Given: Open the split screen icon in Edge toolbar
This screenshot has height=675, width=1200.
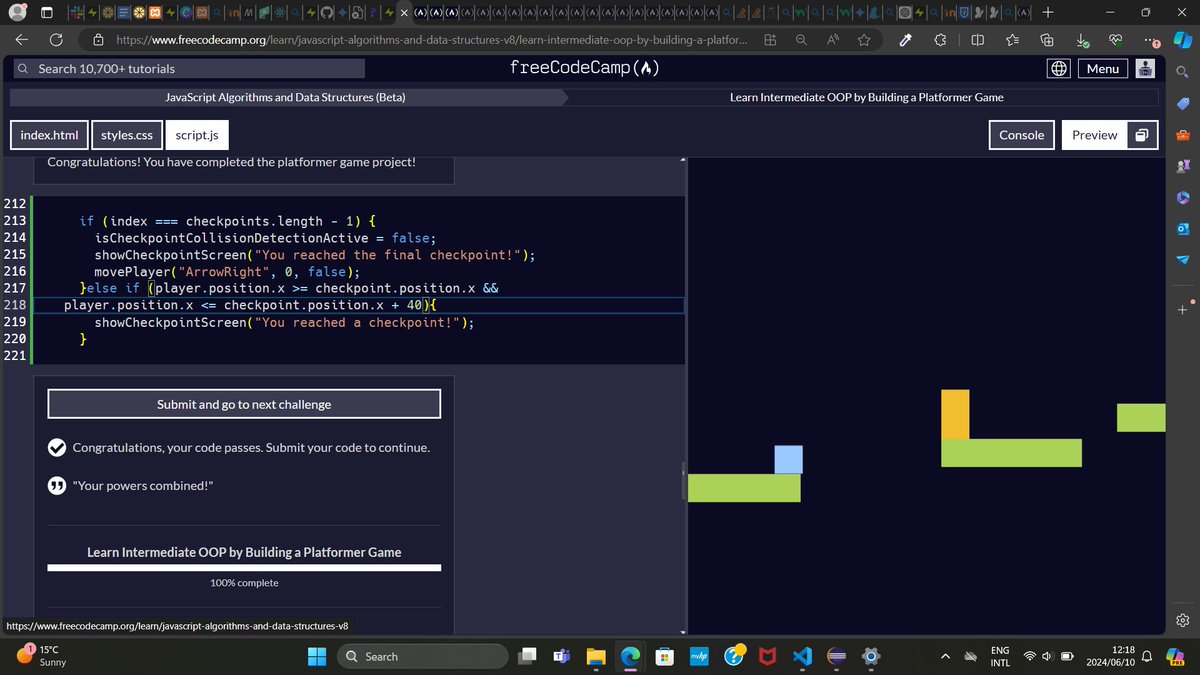Looking at the screenshot, I should click(978, 40).
